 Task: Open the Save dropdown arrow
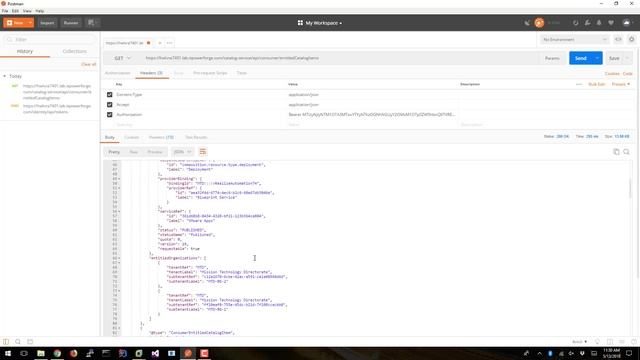[x=628, y=58]
